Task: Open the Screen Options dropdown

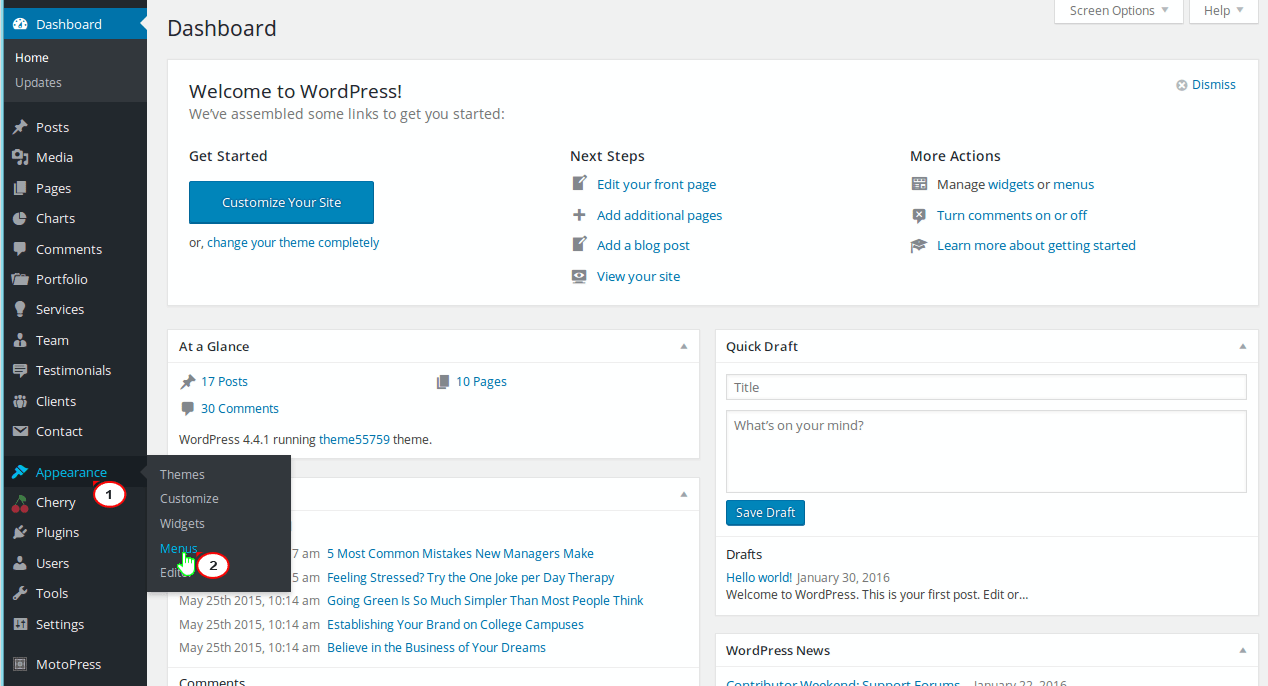Action: (x=1118, y=11)
